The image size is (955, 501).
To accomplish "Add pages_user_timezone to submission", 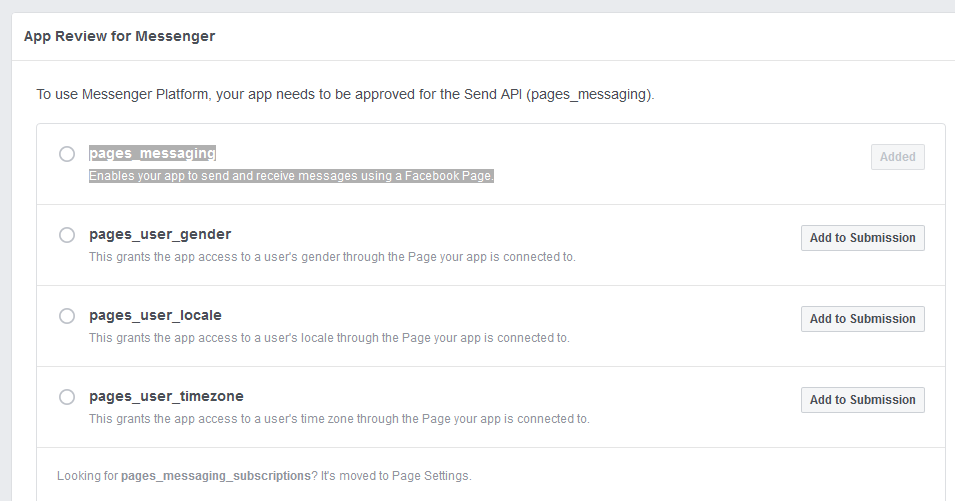I will (862, 400).
